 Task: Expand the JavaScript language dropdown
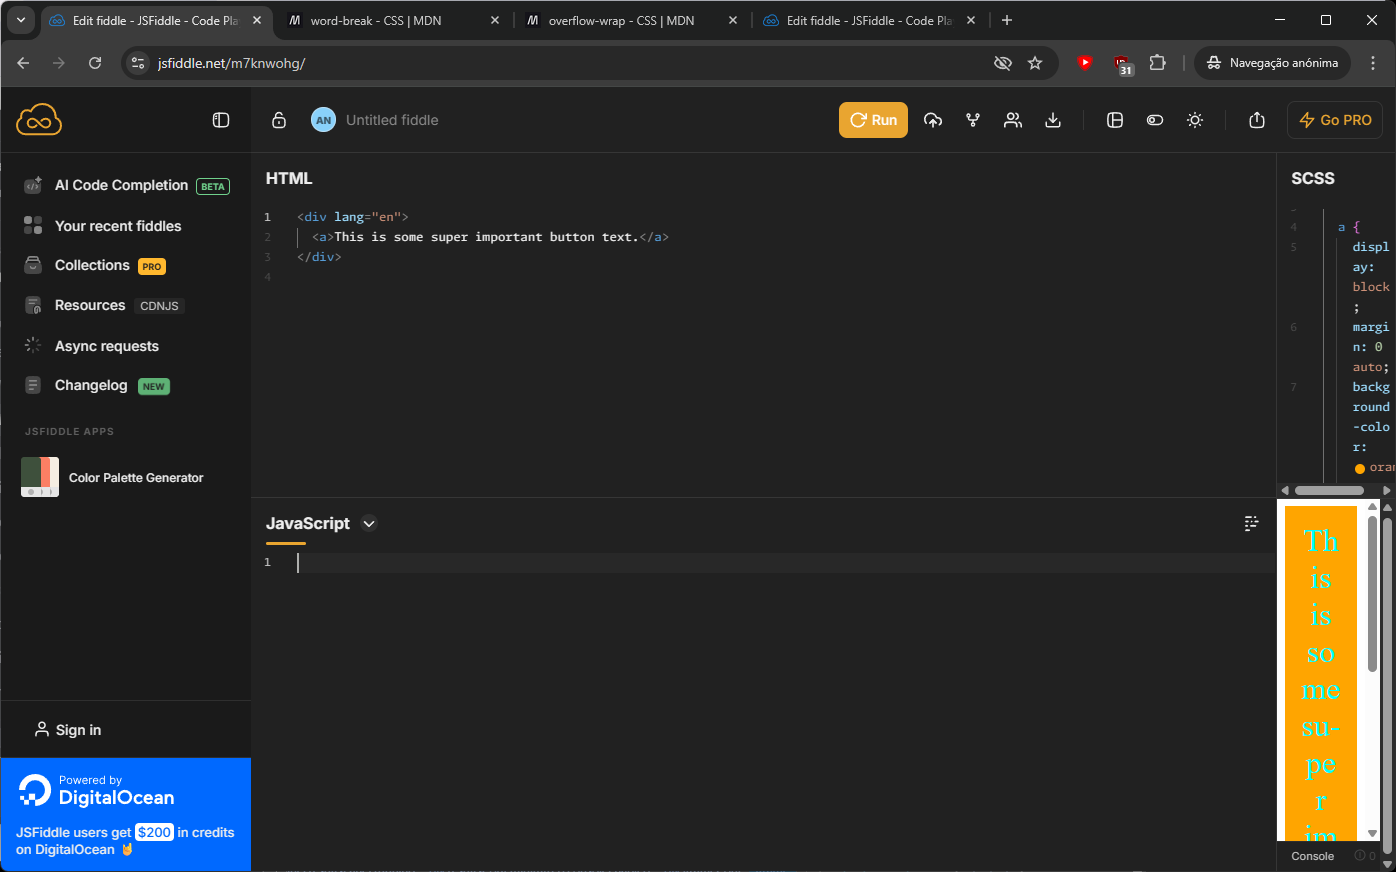(x=369, y=523)
